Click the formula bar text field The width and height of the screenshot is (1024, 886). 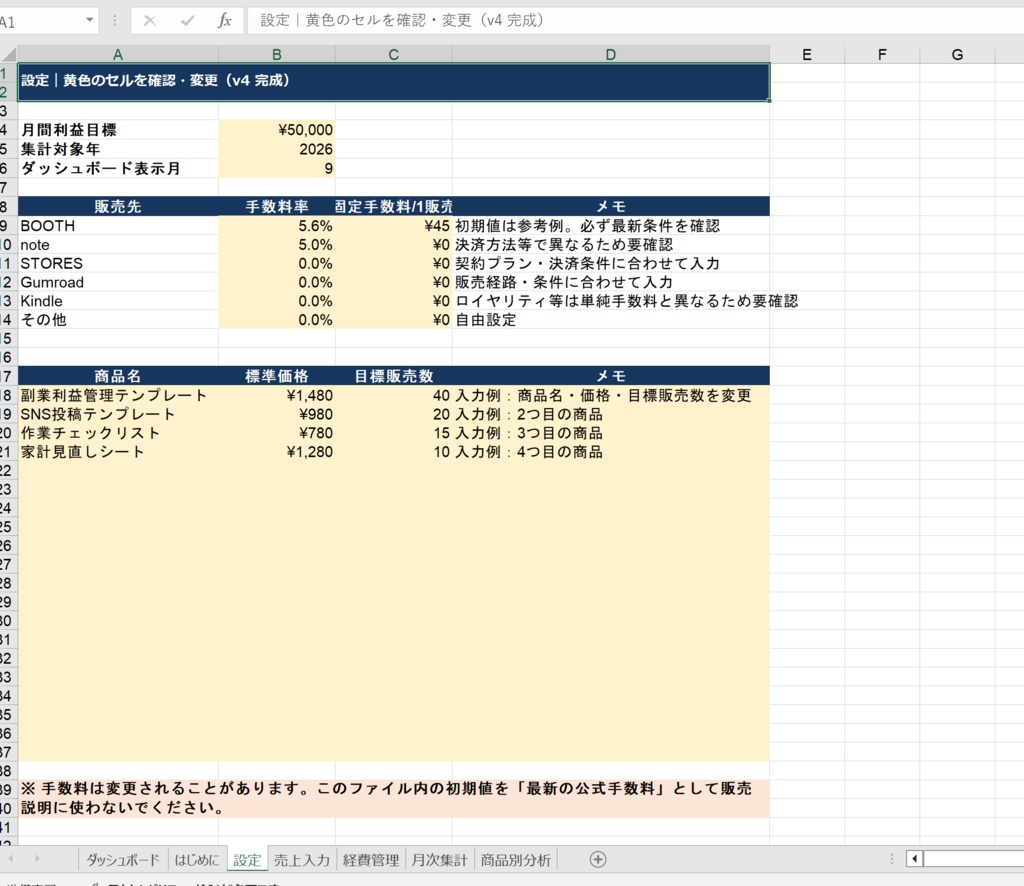click(x=635, y=20)
